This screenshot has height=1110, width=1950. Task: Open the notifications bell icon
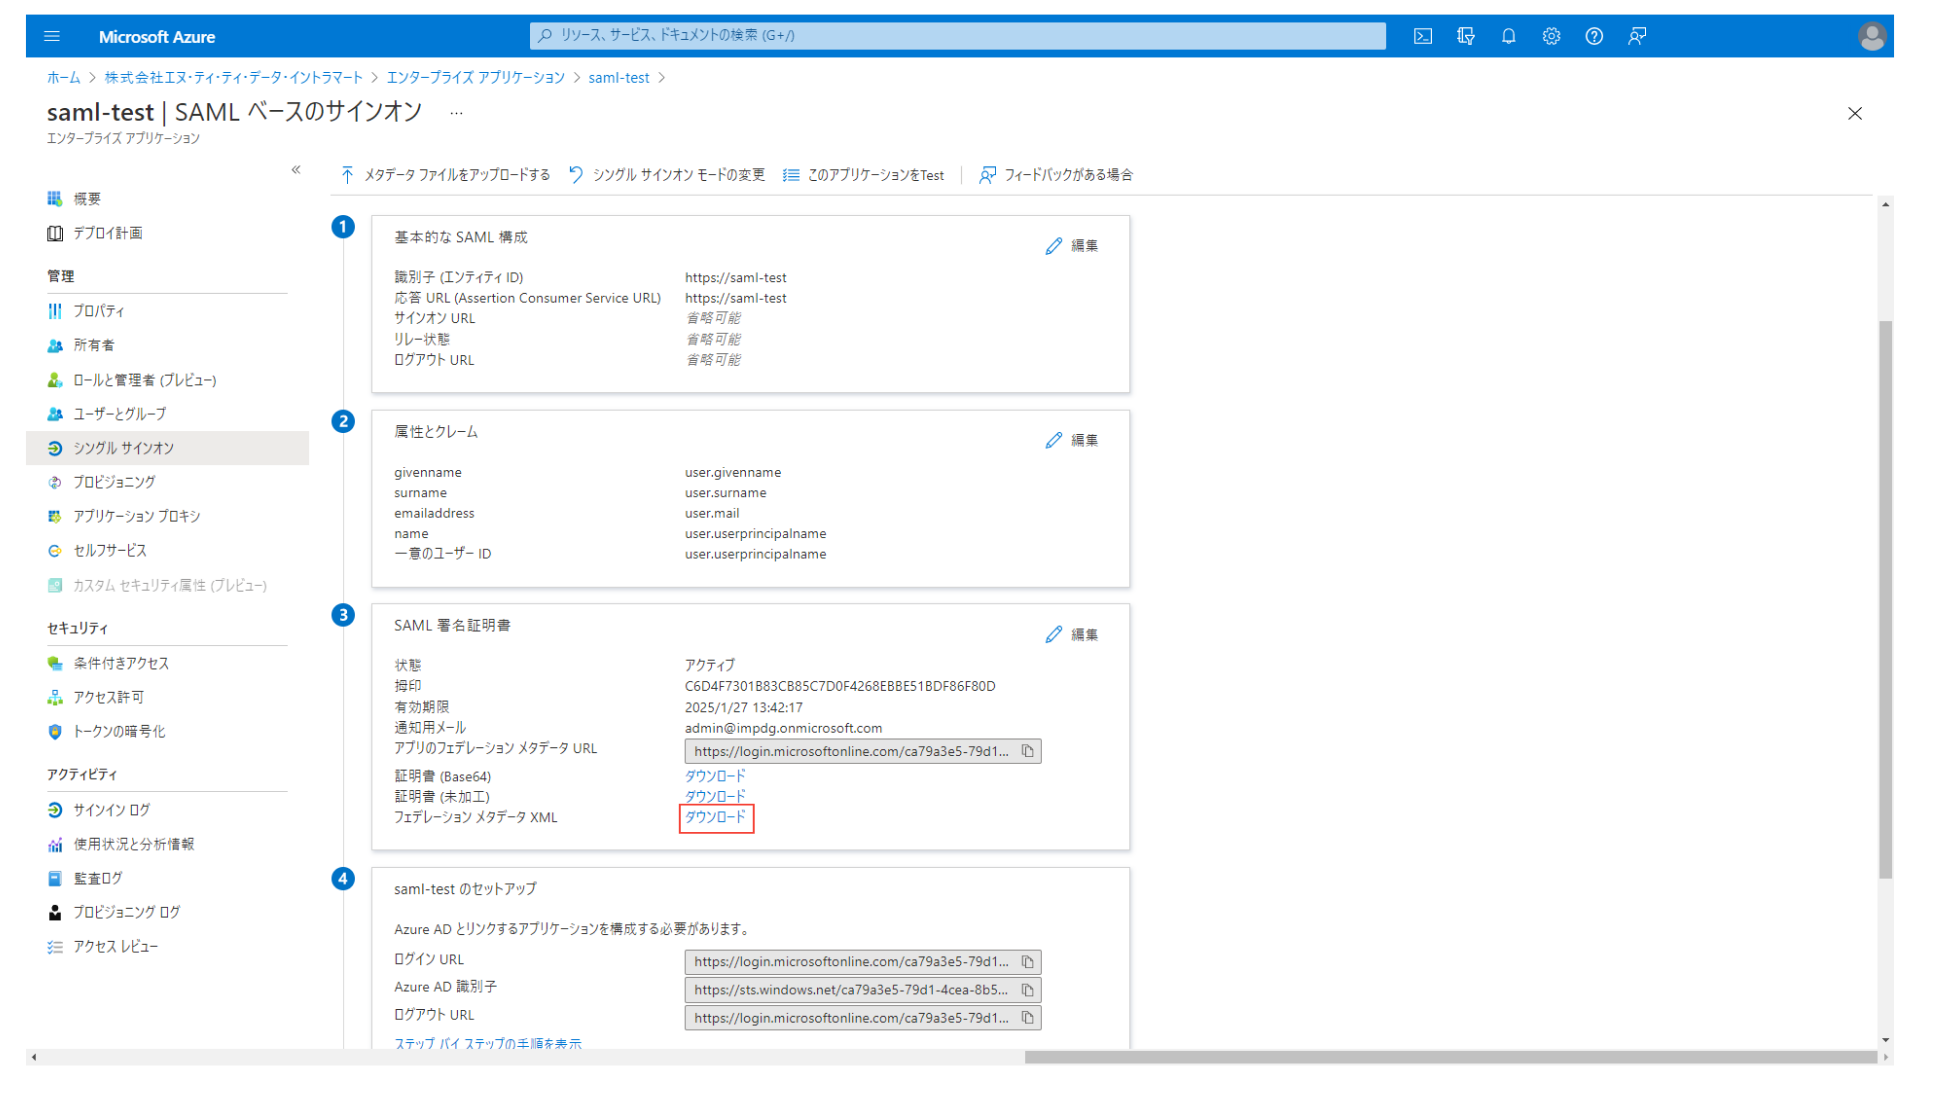click(x=1509, y=36)
